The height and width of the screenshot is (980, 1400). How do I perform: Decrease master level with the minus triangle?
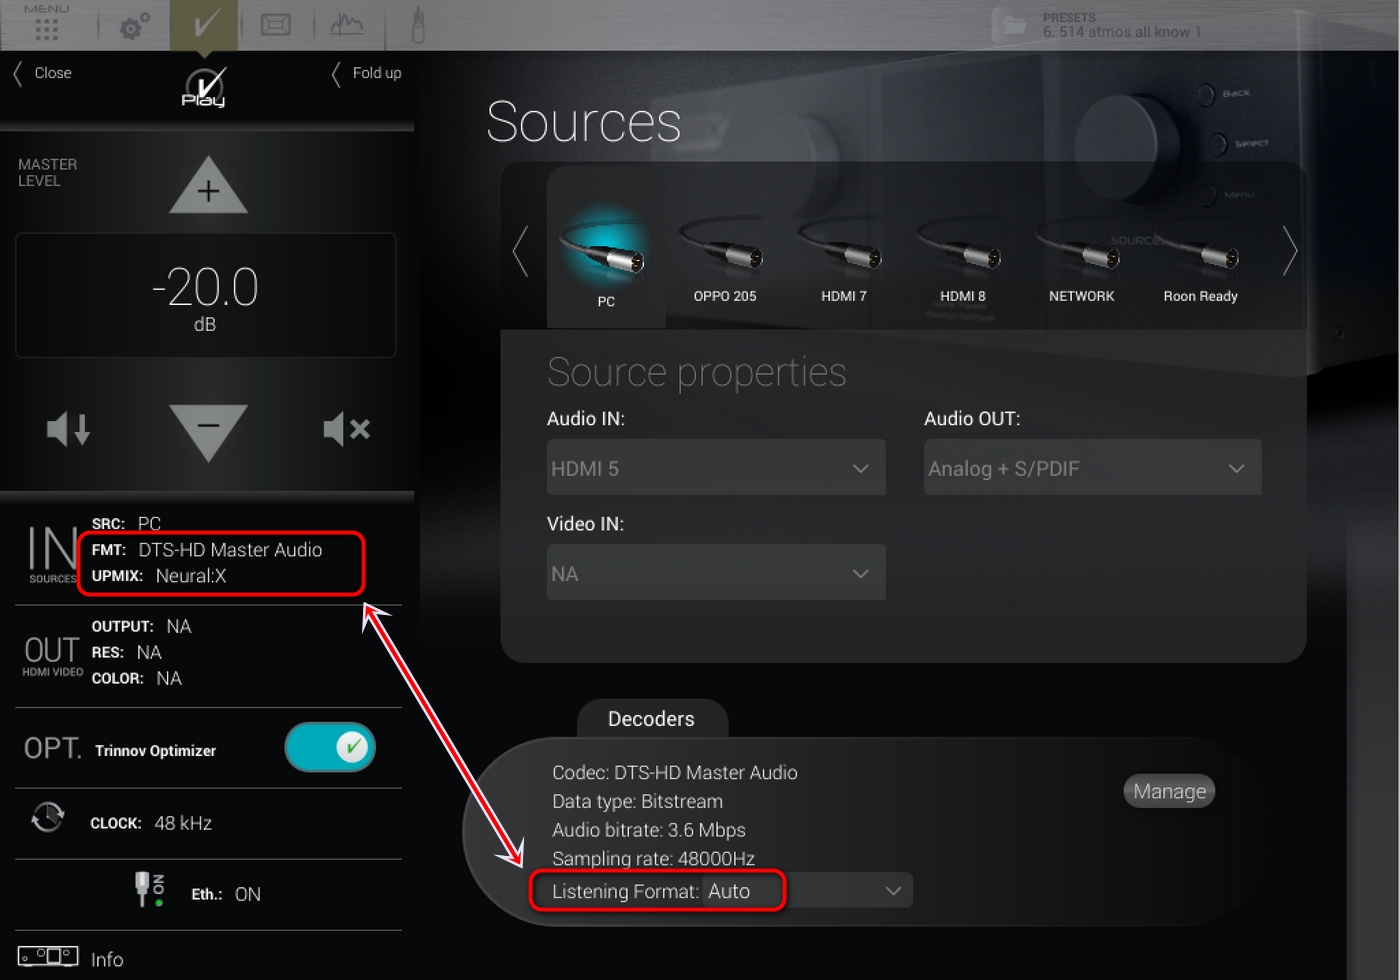tap(208, 431)
